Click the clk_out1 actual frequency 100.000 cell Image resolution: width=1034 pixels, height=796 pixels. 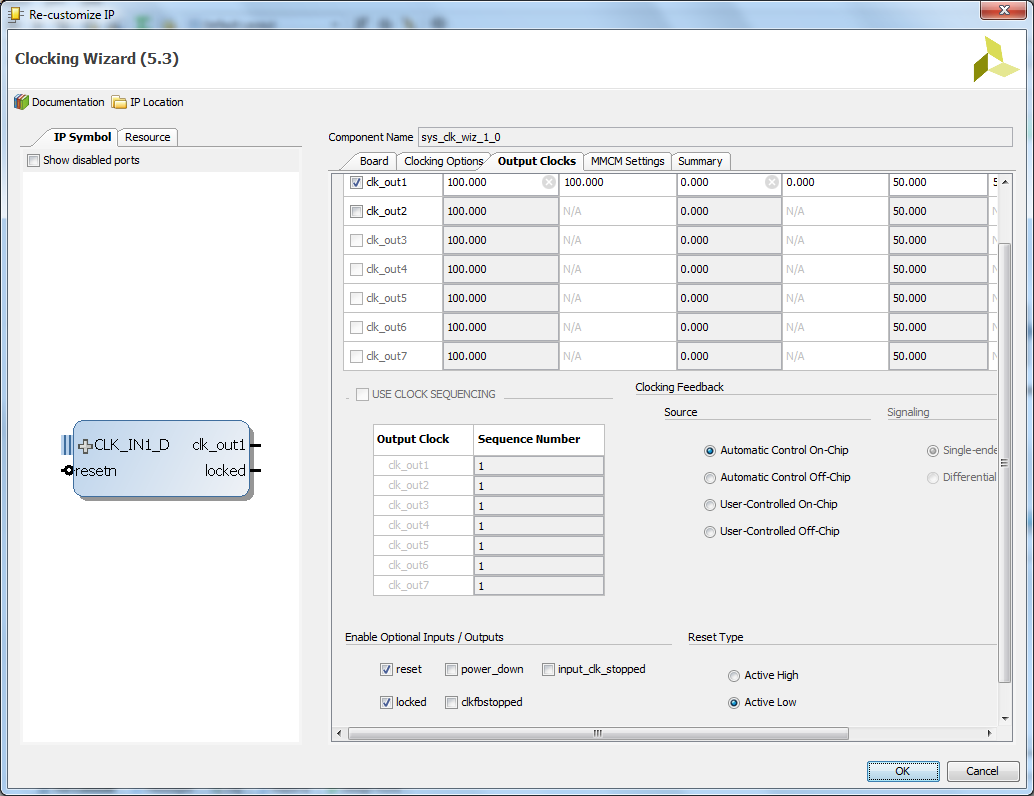(x=617, y=183)
